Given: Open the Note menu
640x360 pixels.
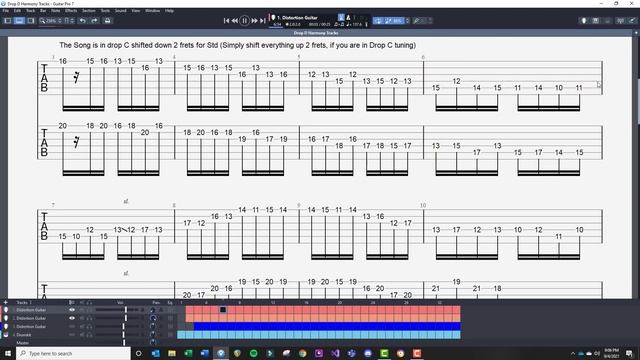Looking at the screenshot, I should (56, 11).
